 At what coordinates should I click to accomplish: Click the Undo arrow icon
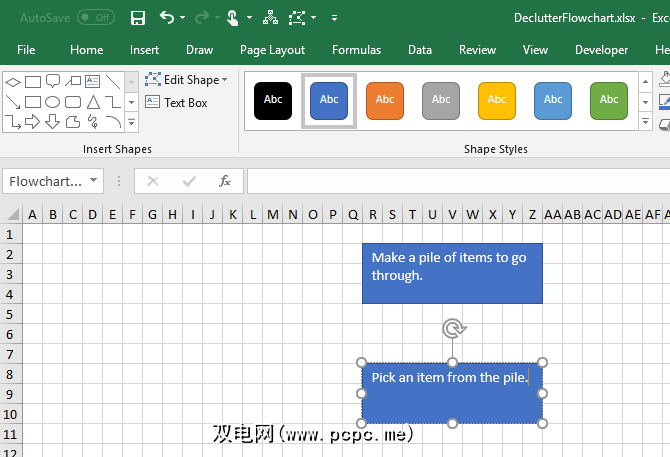point(167,18)
